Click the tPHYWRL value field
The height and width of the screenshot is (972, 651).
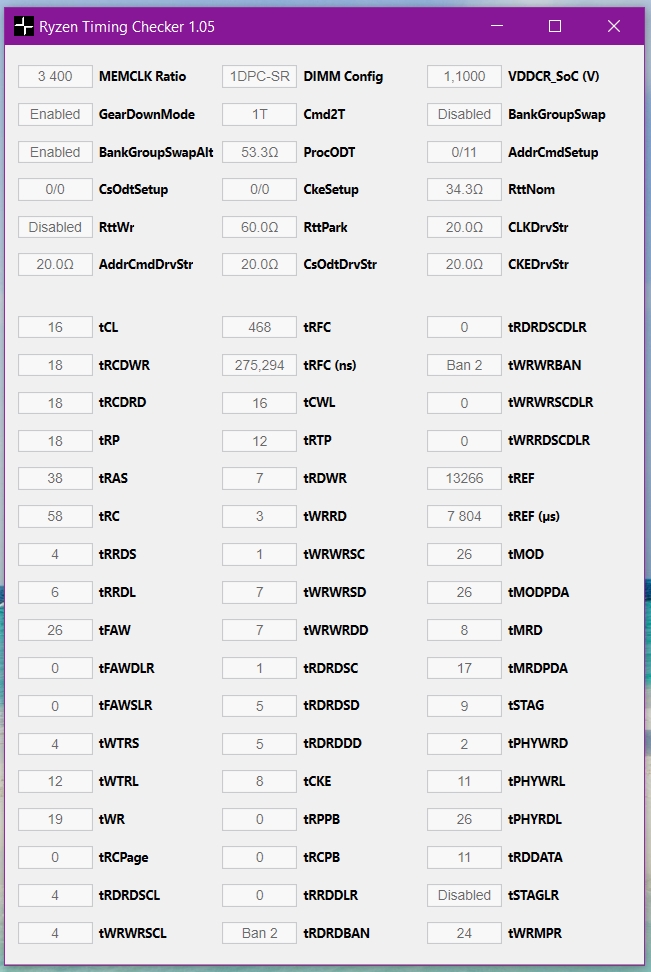tap(464, 781)
